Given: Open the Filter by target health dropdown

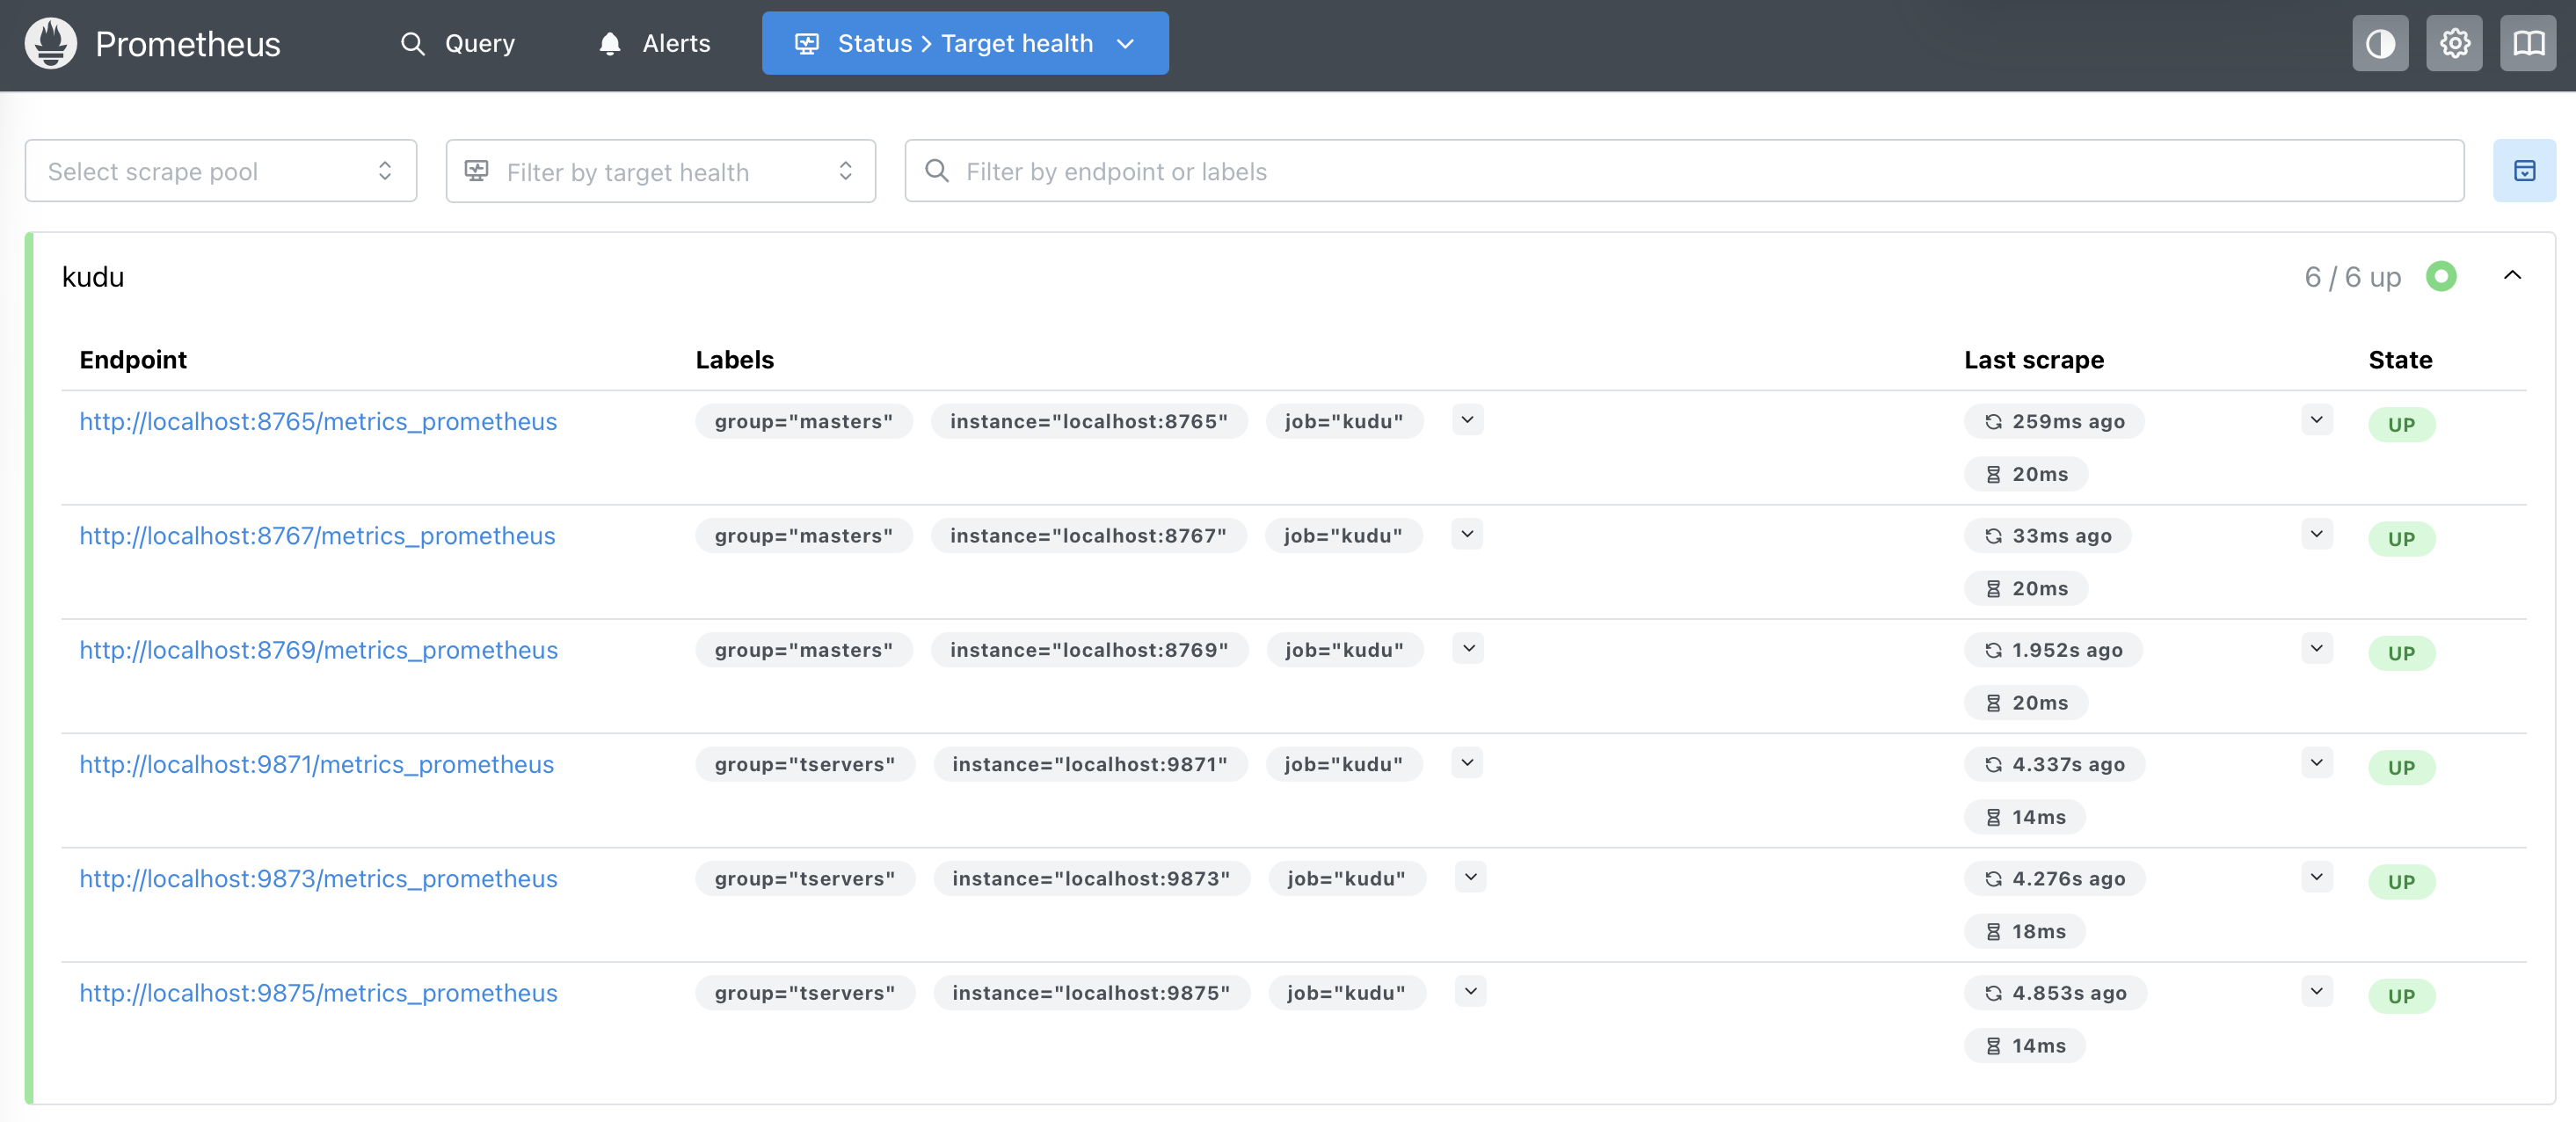Looking at the screenshot, I should pos(661,171).
